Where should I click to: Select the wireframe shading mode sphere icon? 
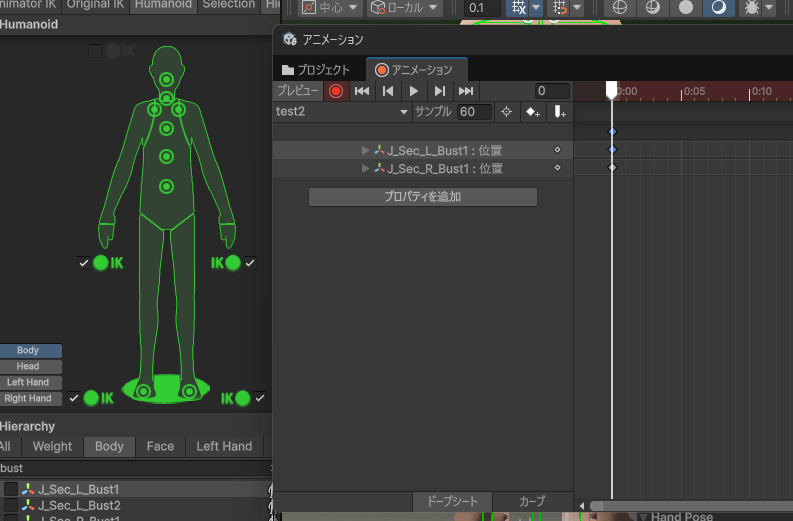(x=619, y=8)
